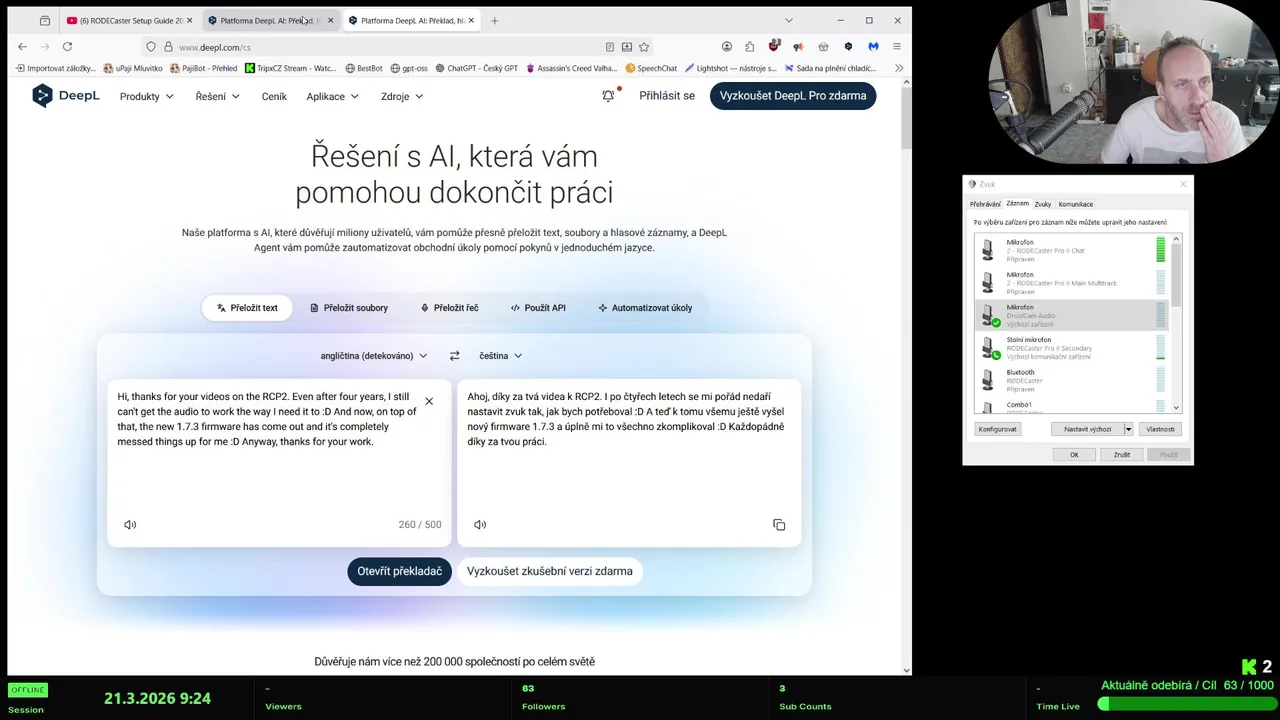
Task: Open the Firefox account icon
Action: coord(727,47)
